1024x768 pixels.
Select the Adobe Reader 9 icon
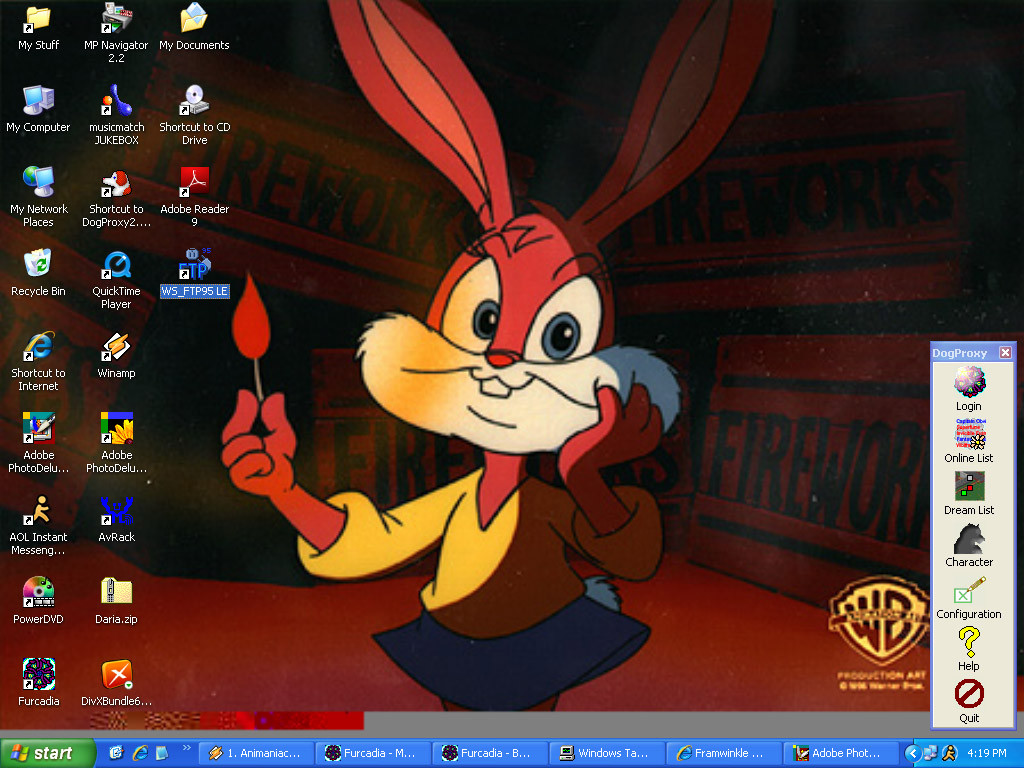(x=195, y=197)
